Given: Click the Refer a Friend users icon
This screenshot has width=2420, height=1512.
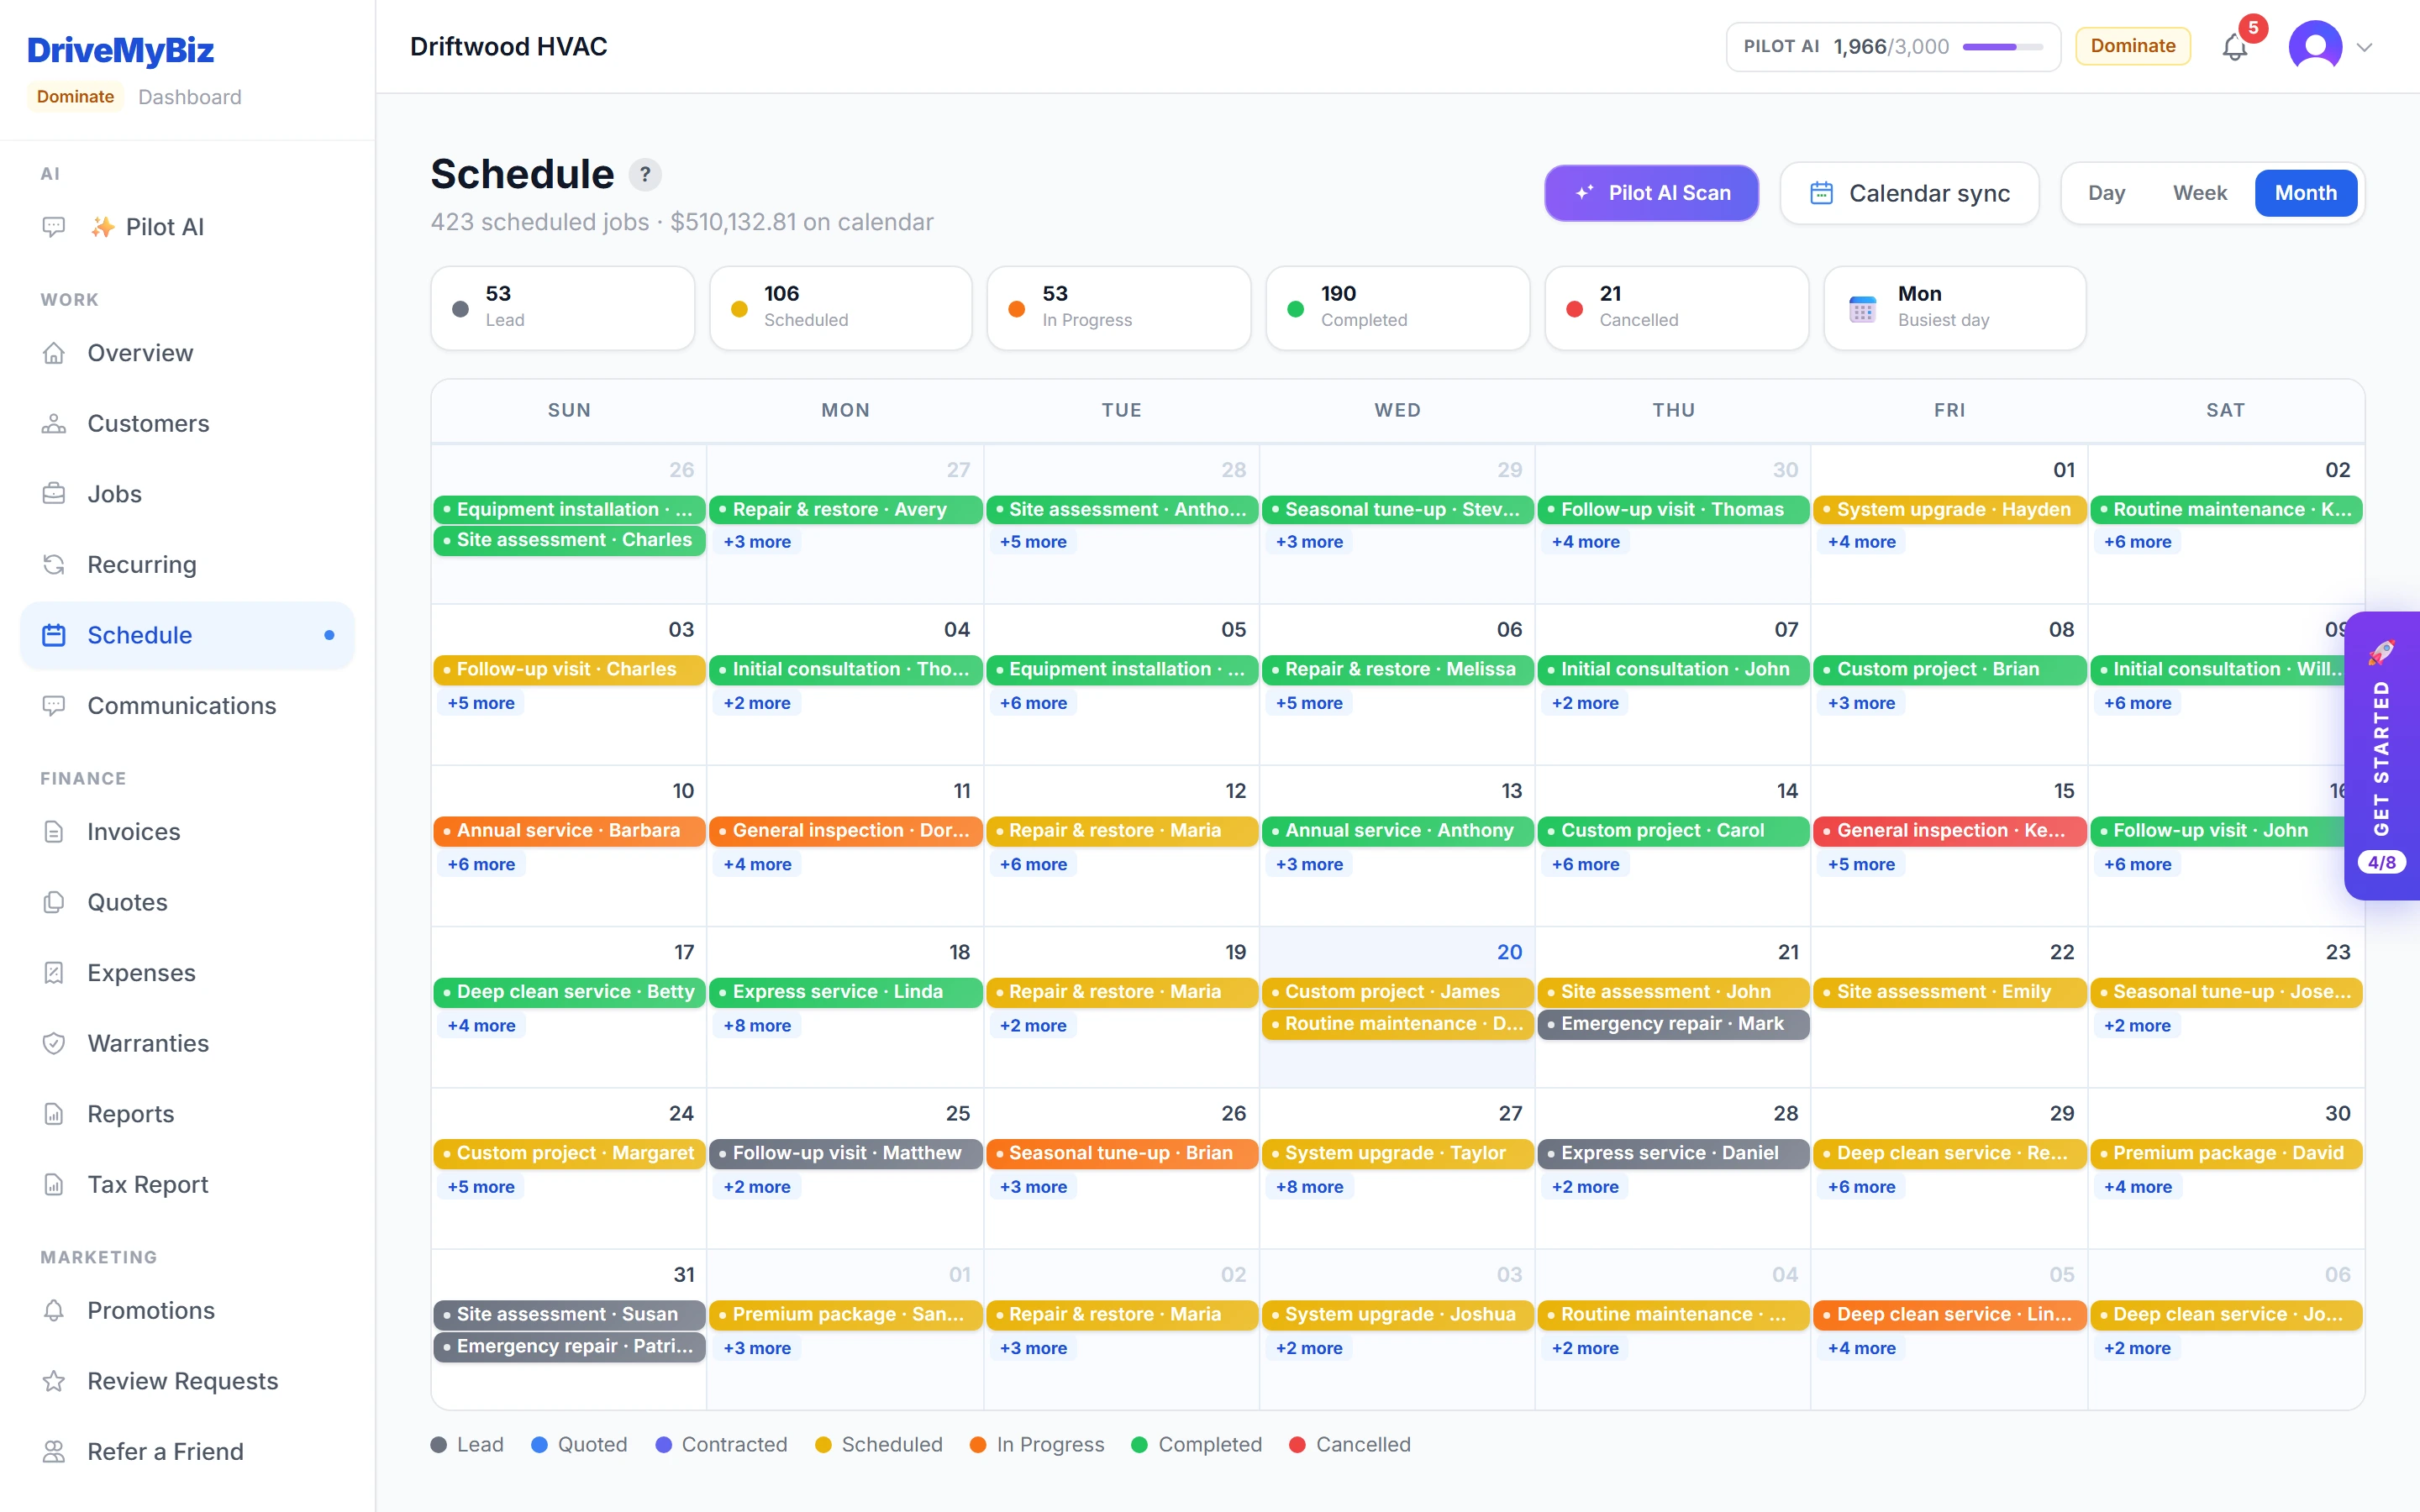Looking at the screenshot, I should click(54, 1452).
